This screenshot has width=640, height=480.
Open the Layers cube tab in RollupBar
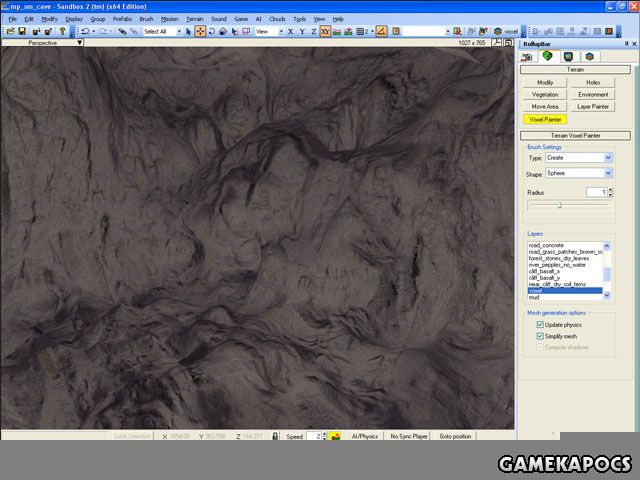589,57
